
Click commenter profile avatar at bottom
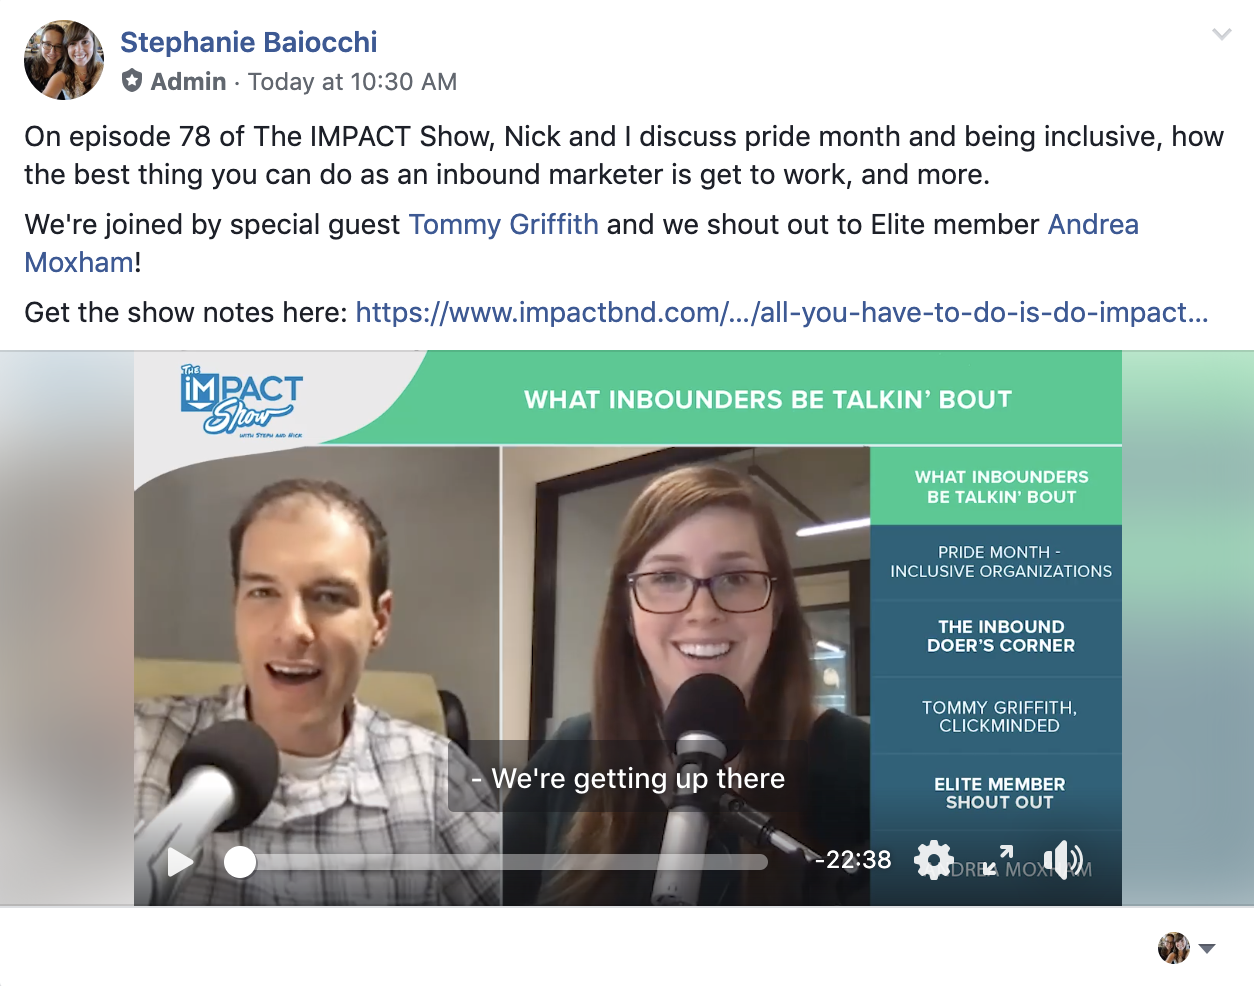pyautogui.click(x=1174, y=947)
